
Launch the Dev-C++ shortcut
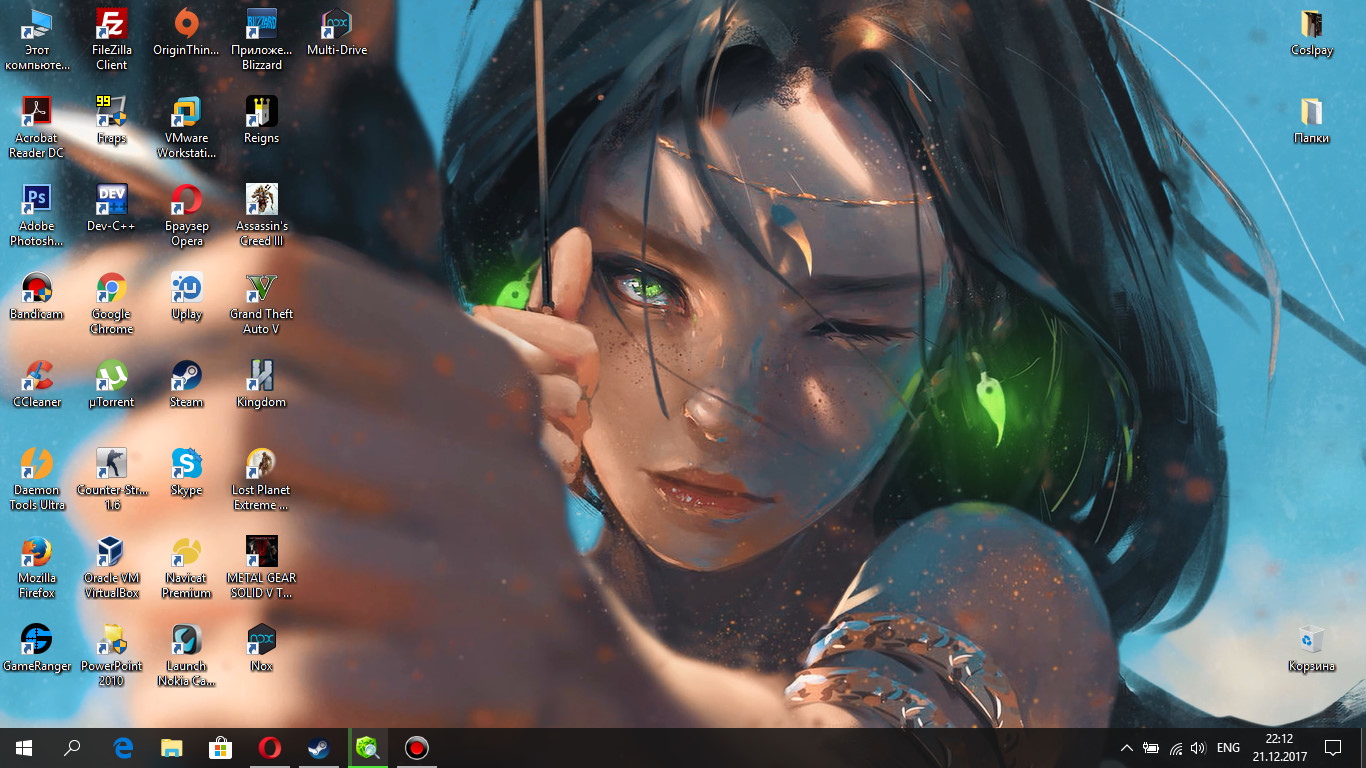click(112, 209)
